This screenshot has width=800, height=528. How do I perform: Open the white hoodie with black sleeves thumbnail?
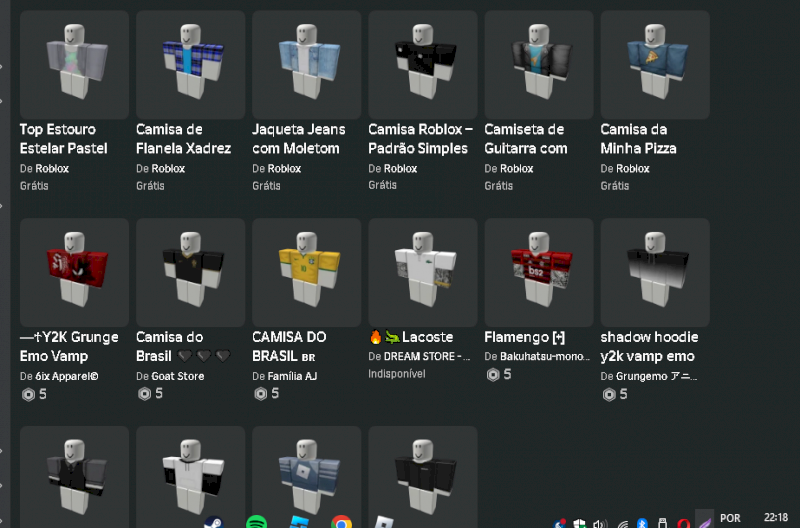(191, 477)
